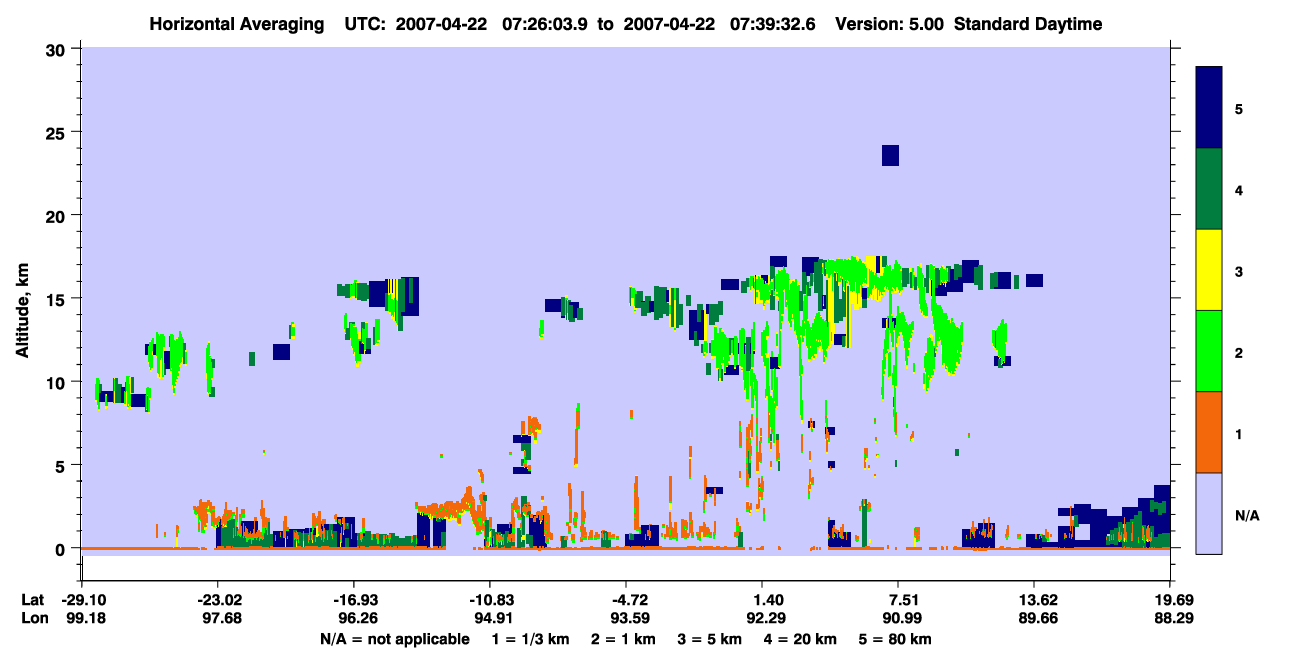This screenshot has height=667, width=1300.
Task: Click the colorbar label 'N/A'
Action: [1246, 516]
